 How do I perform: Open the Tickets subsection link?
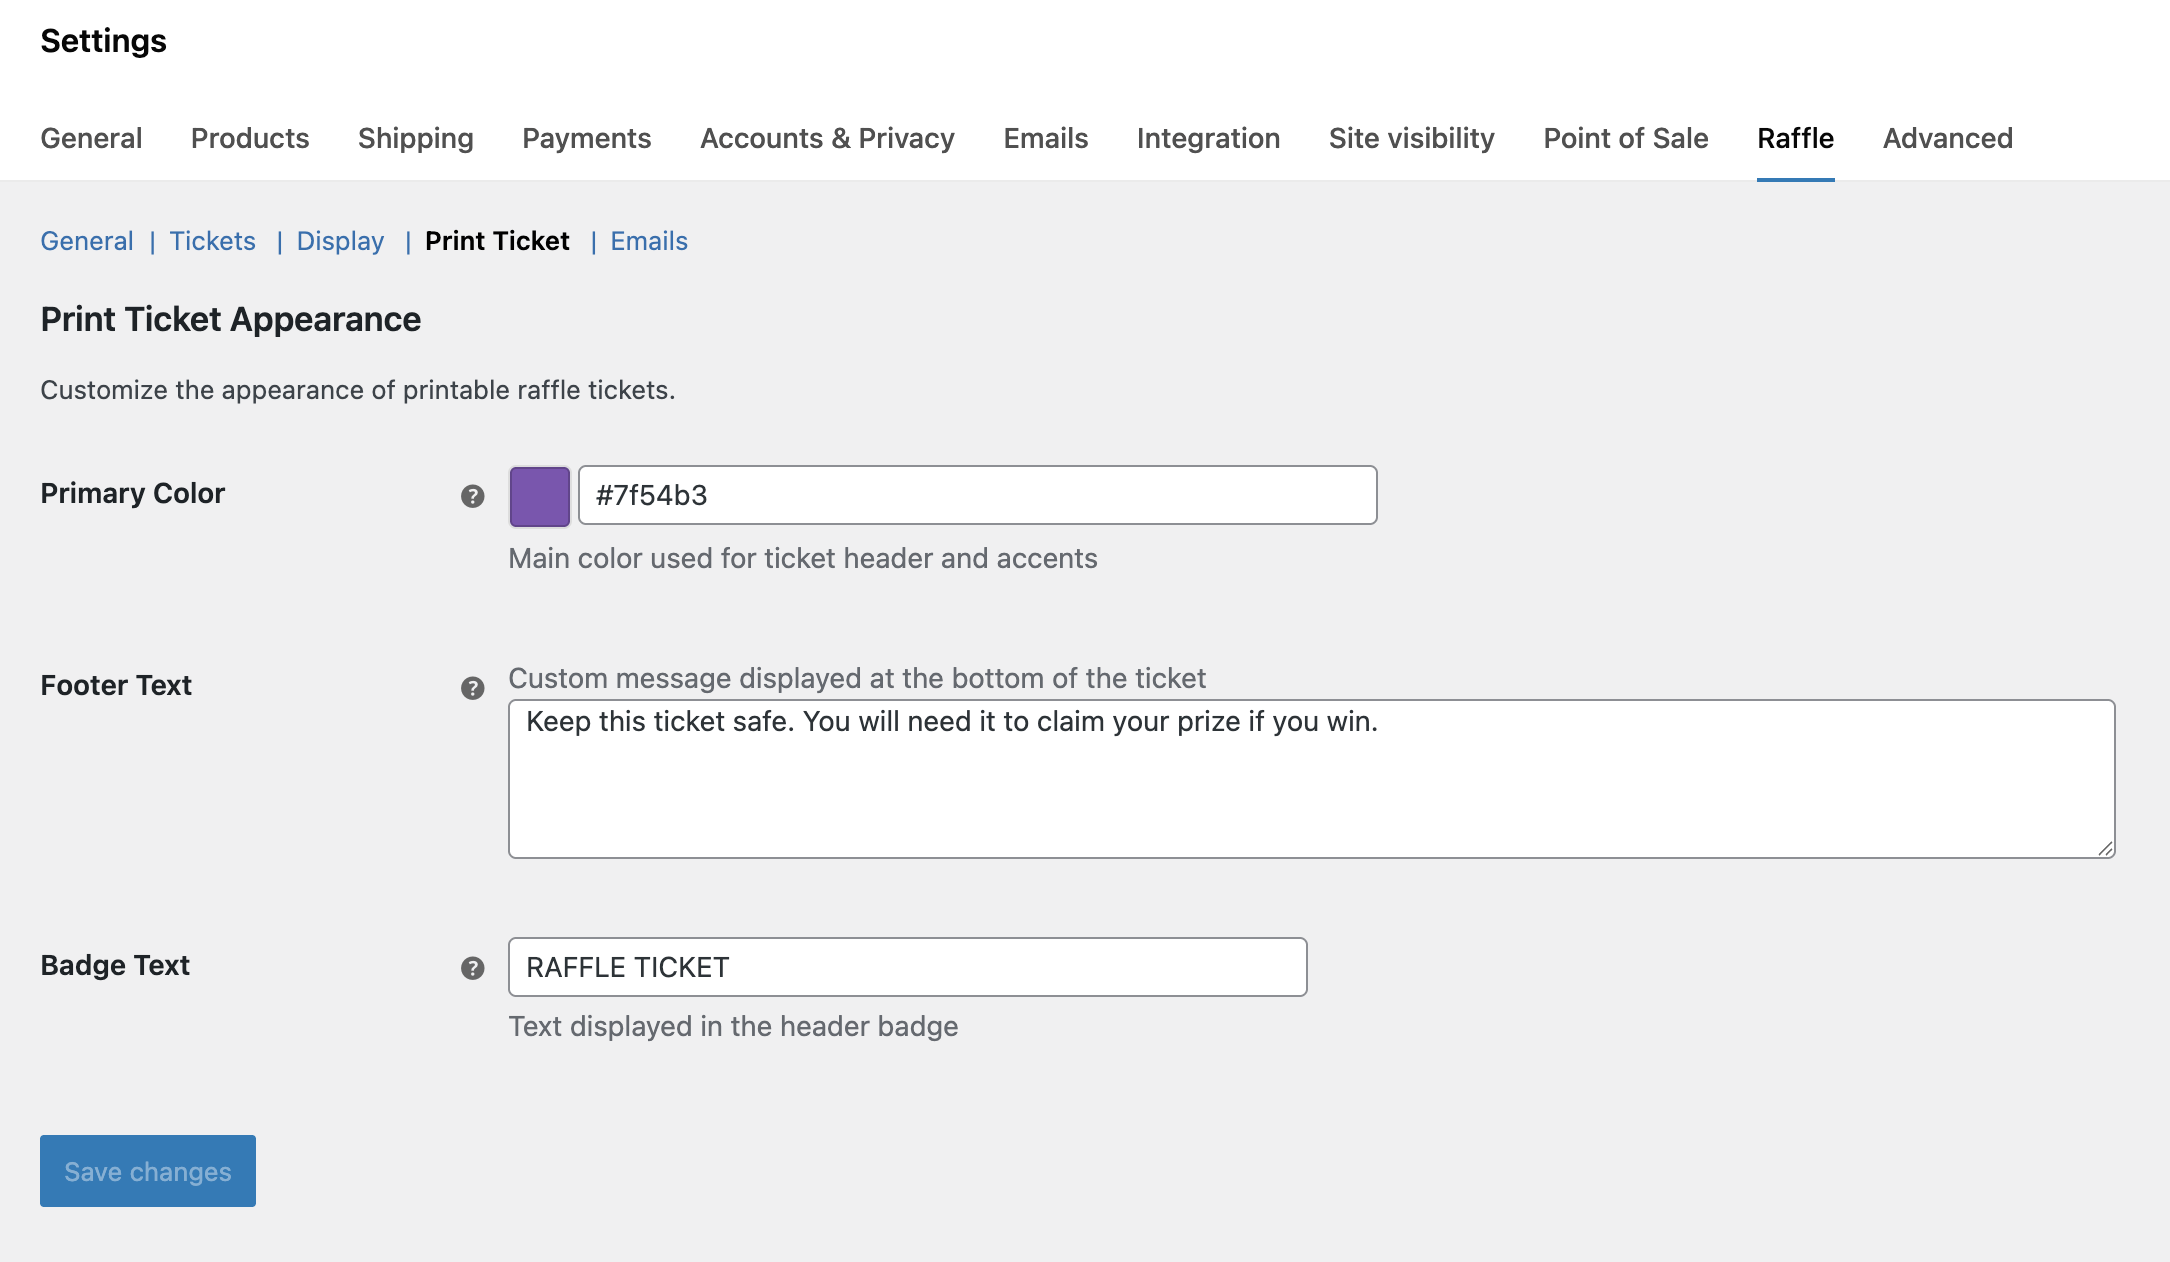click(212, 241)
